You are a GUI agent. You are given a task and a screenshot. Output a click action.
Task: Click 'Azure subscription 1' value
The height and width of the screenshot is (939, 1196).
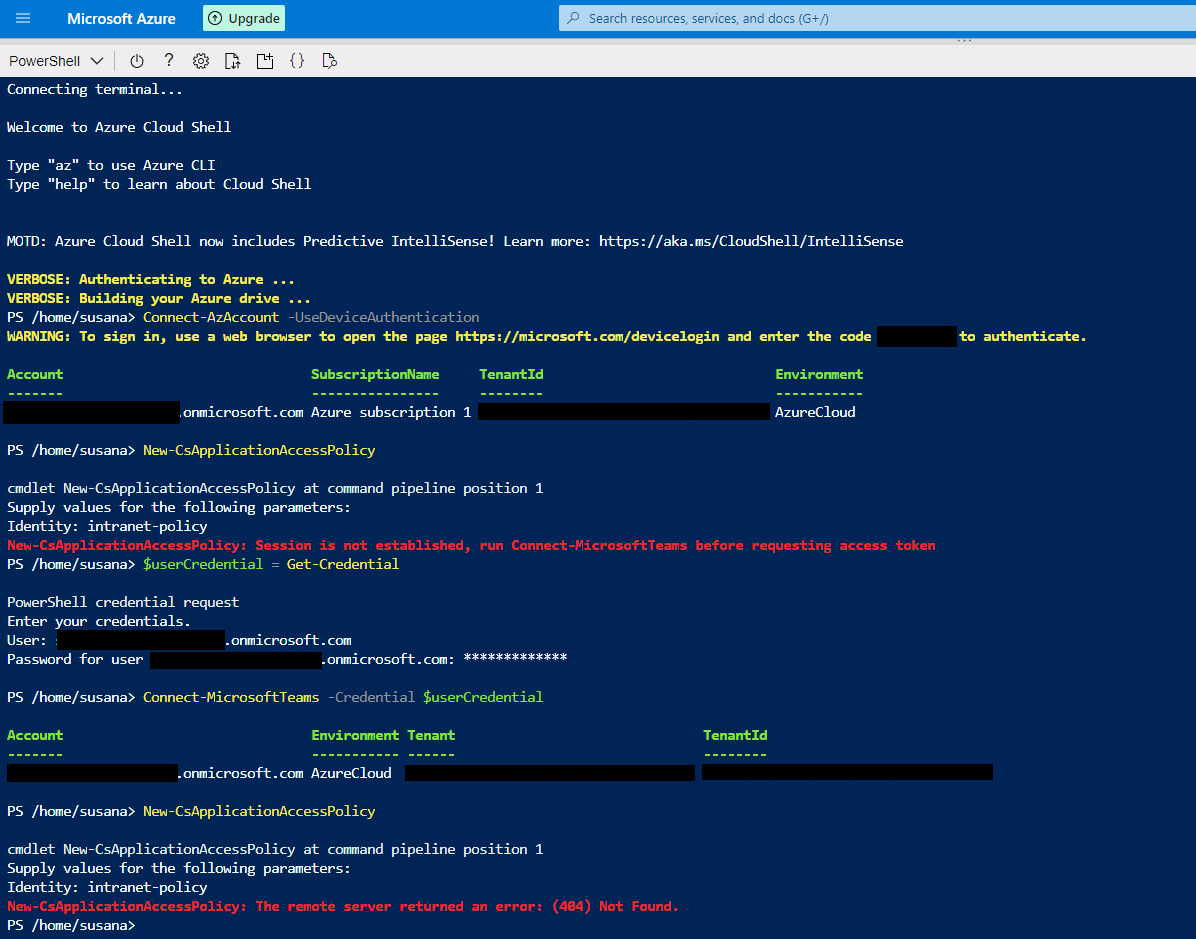click(x=391, y=412)
